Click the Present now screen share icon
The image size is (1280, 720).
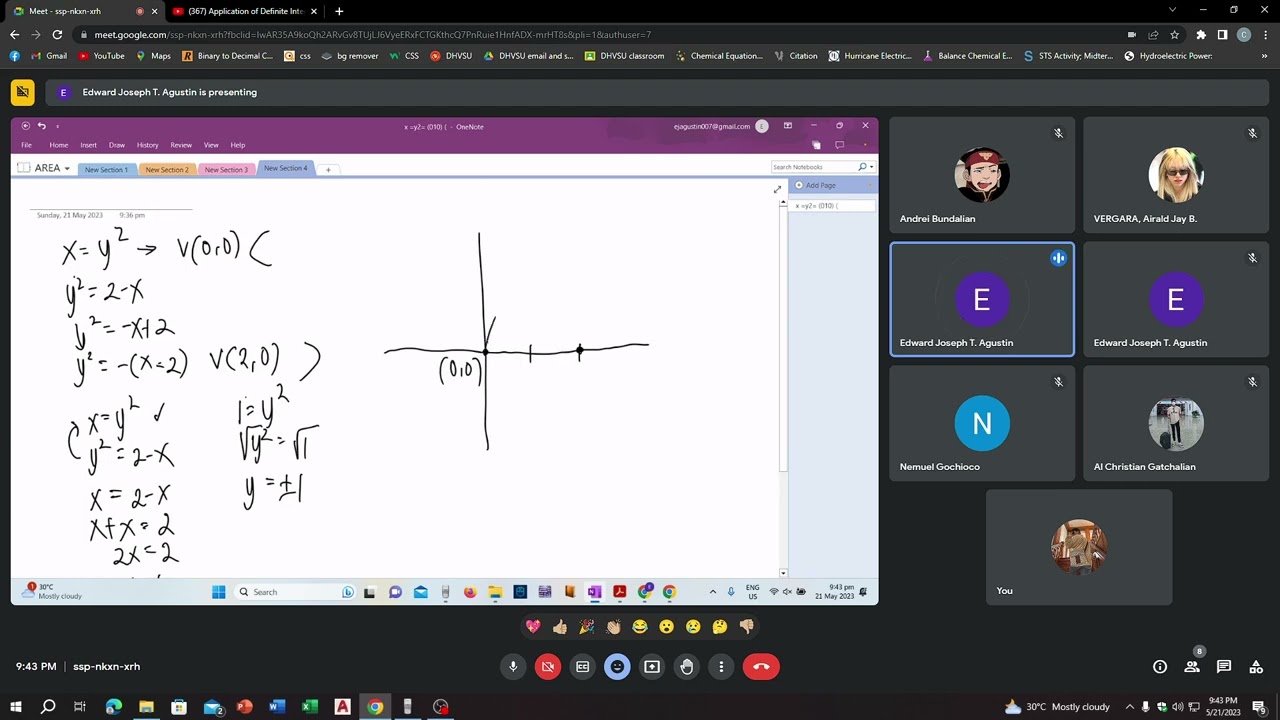pyautogui.click(x=652, y=667)
